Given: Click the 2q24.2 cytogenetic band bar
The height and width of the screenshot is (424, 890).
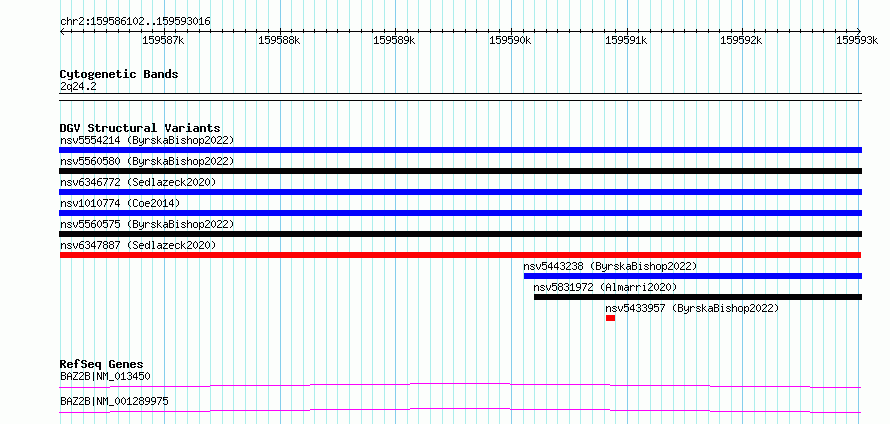Looking at the screenshot, I should [x=460, y=97].
